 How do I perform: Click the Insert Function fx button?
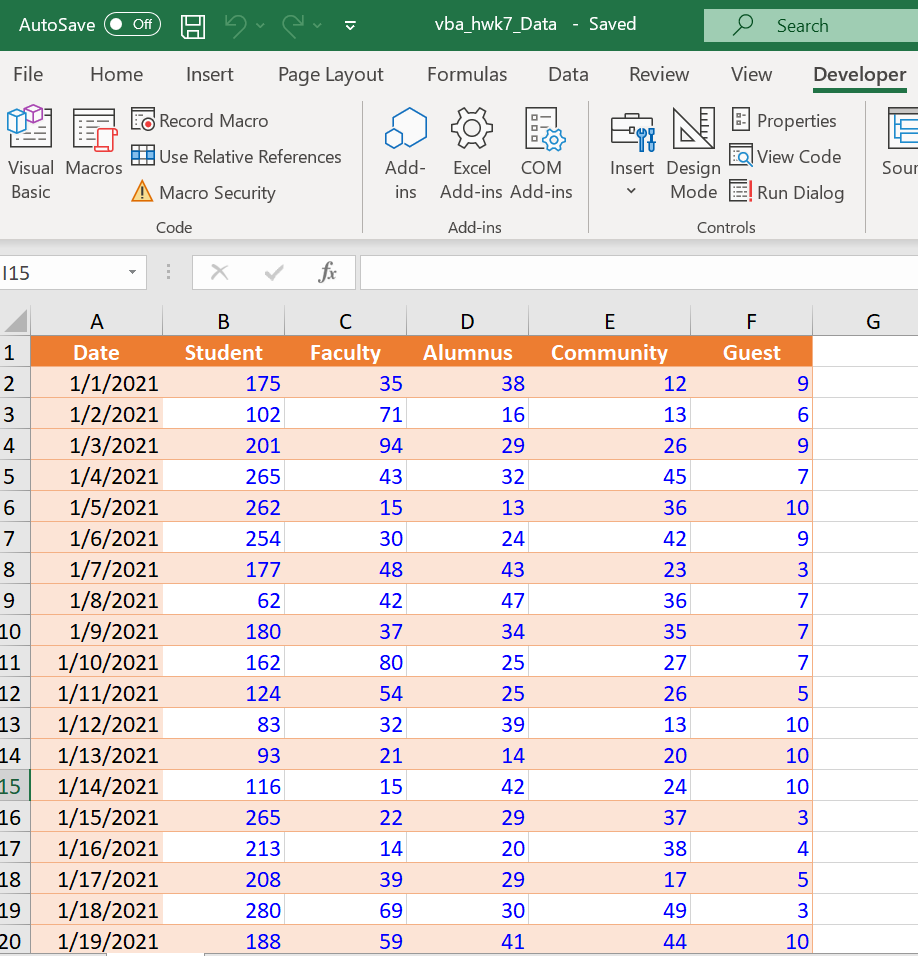327,273
